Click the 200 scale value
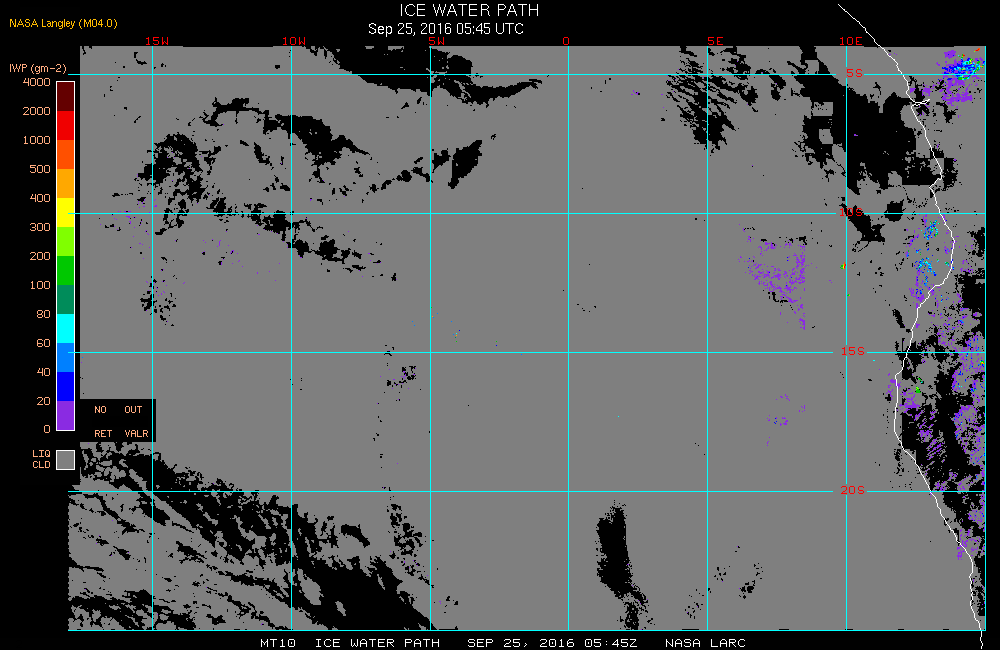This screenshot has height=650, width=1000. (x=40, y=256)
